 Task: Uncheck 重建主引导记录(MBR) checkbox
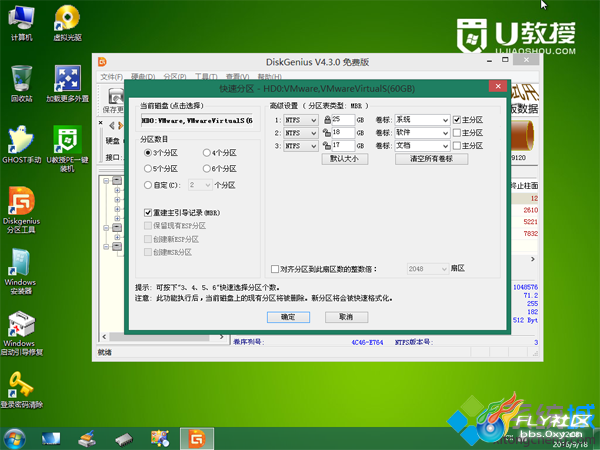(148, 212)
